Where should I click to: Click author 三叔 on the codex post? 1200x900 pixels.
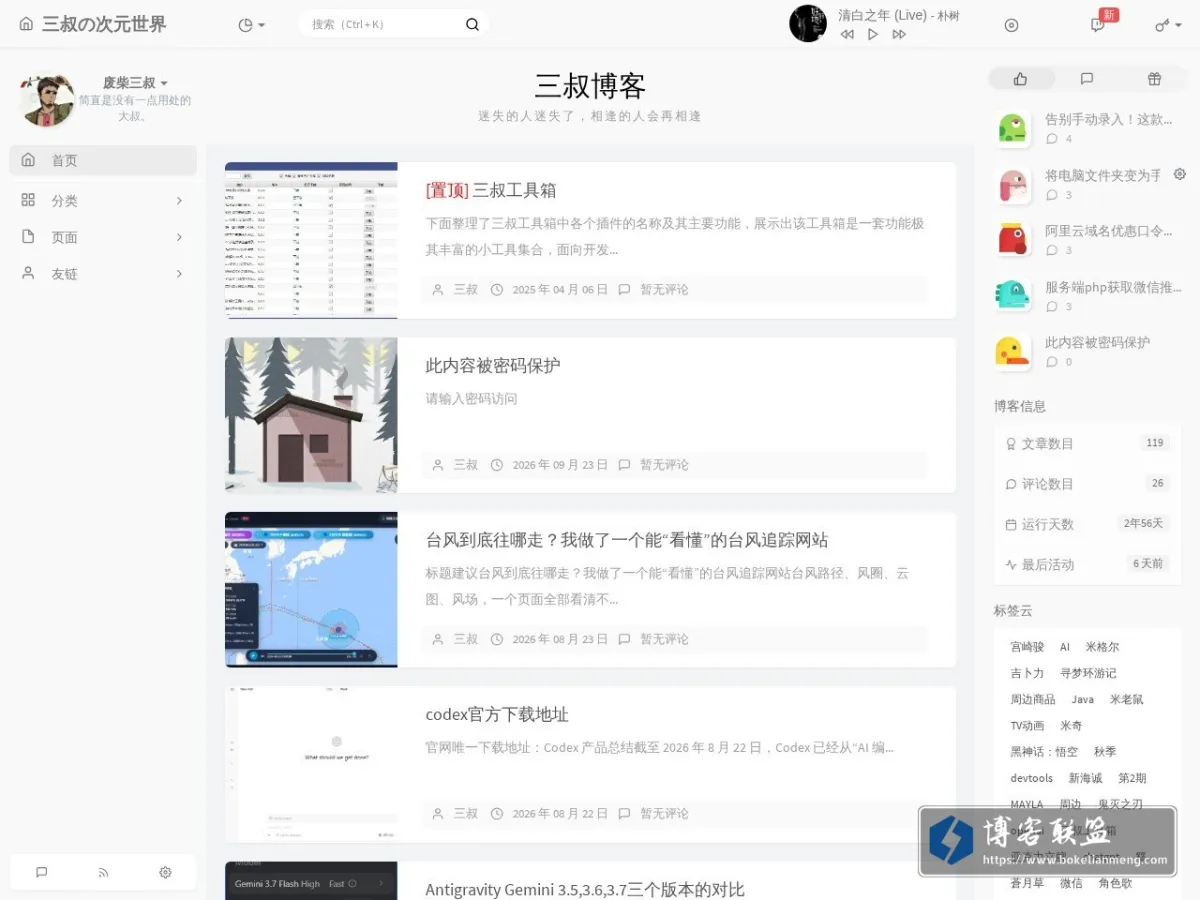pos(466,813)
